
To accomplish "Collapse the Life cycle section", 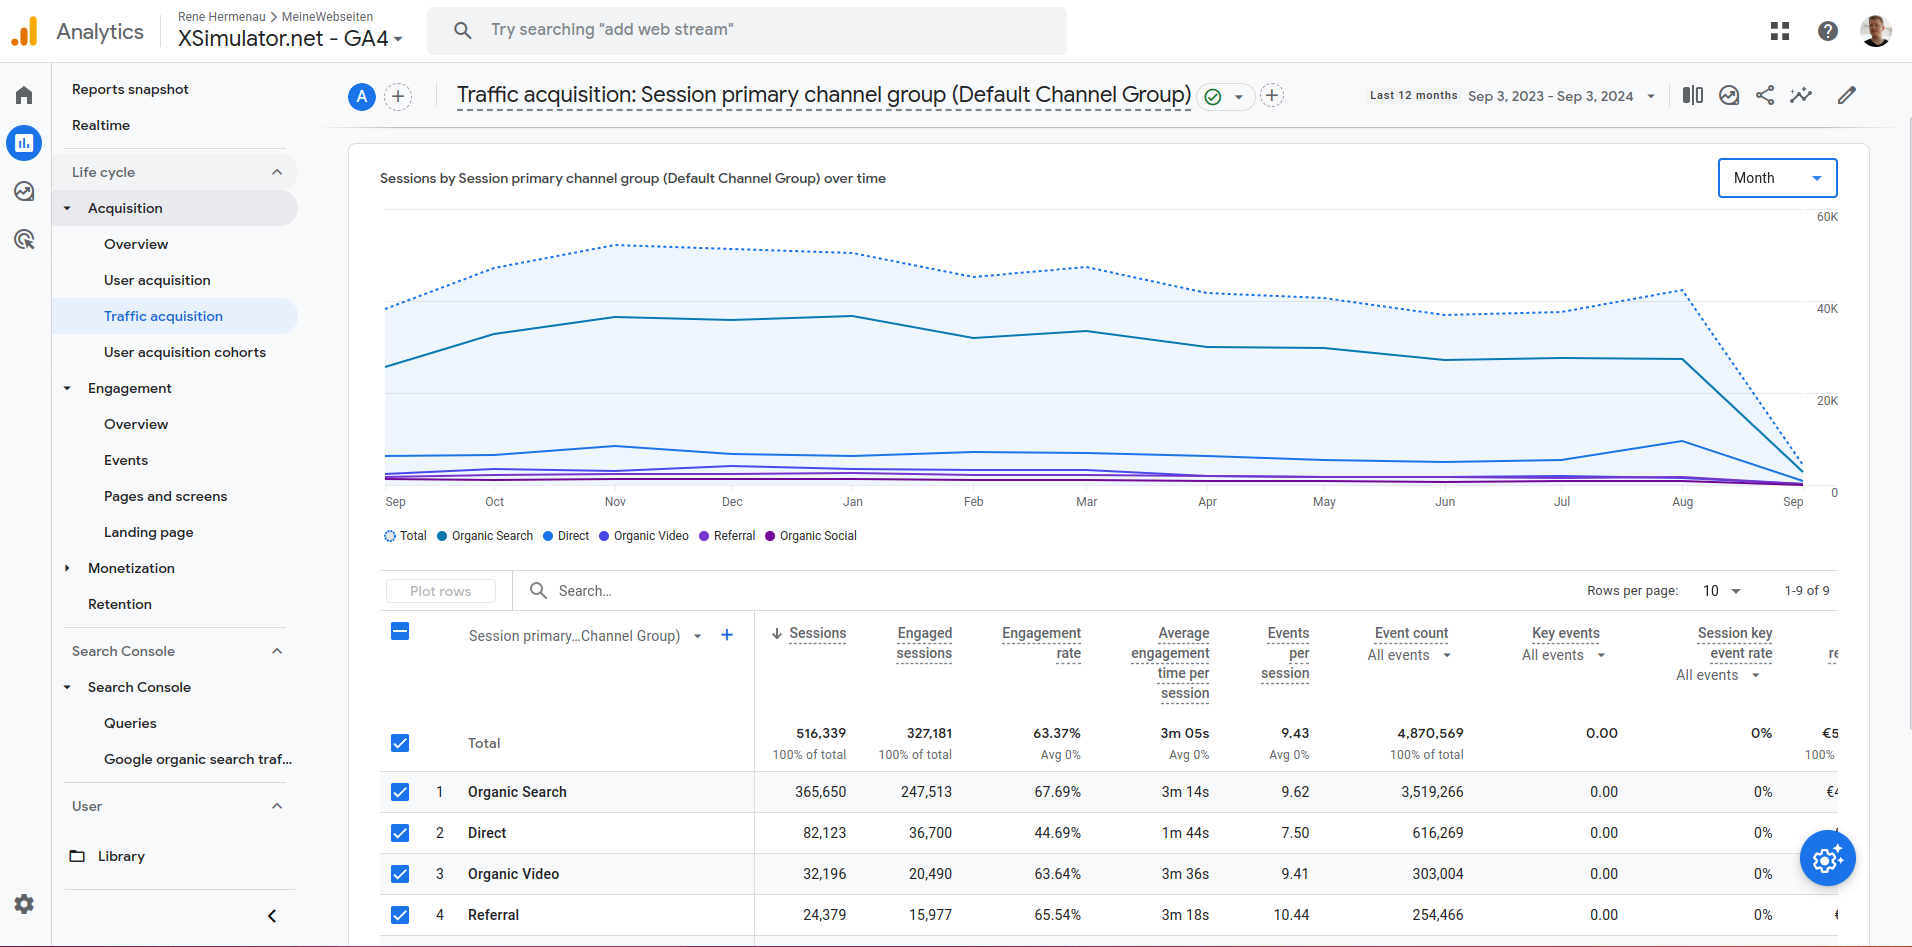I will 277,172.
